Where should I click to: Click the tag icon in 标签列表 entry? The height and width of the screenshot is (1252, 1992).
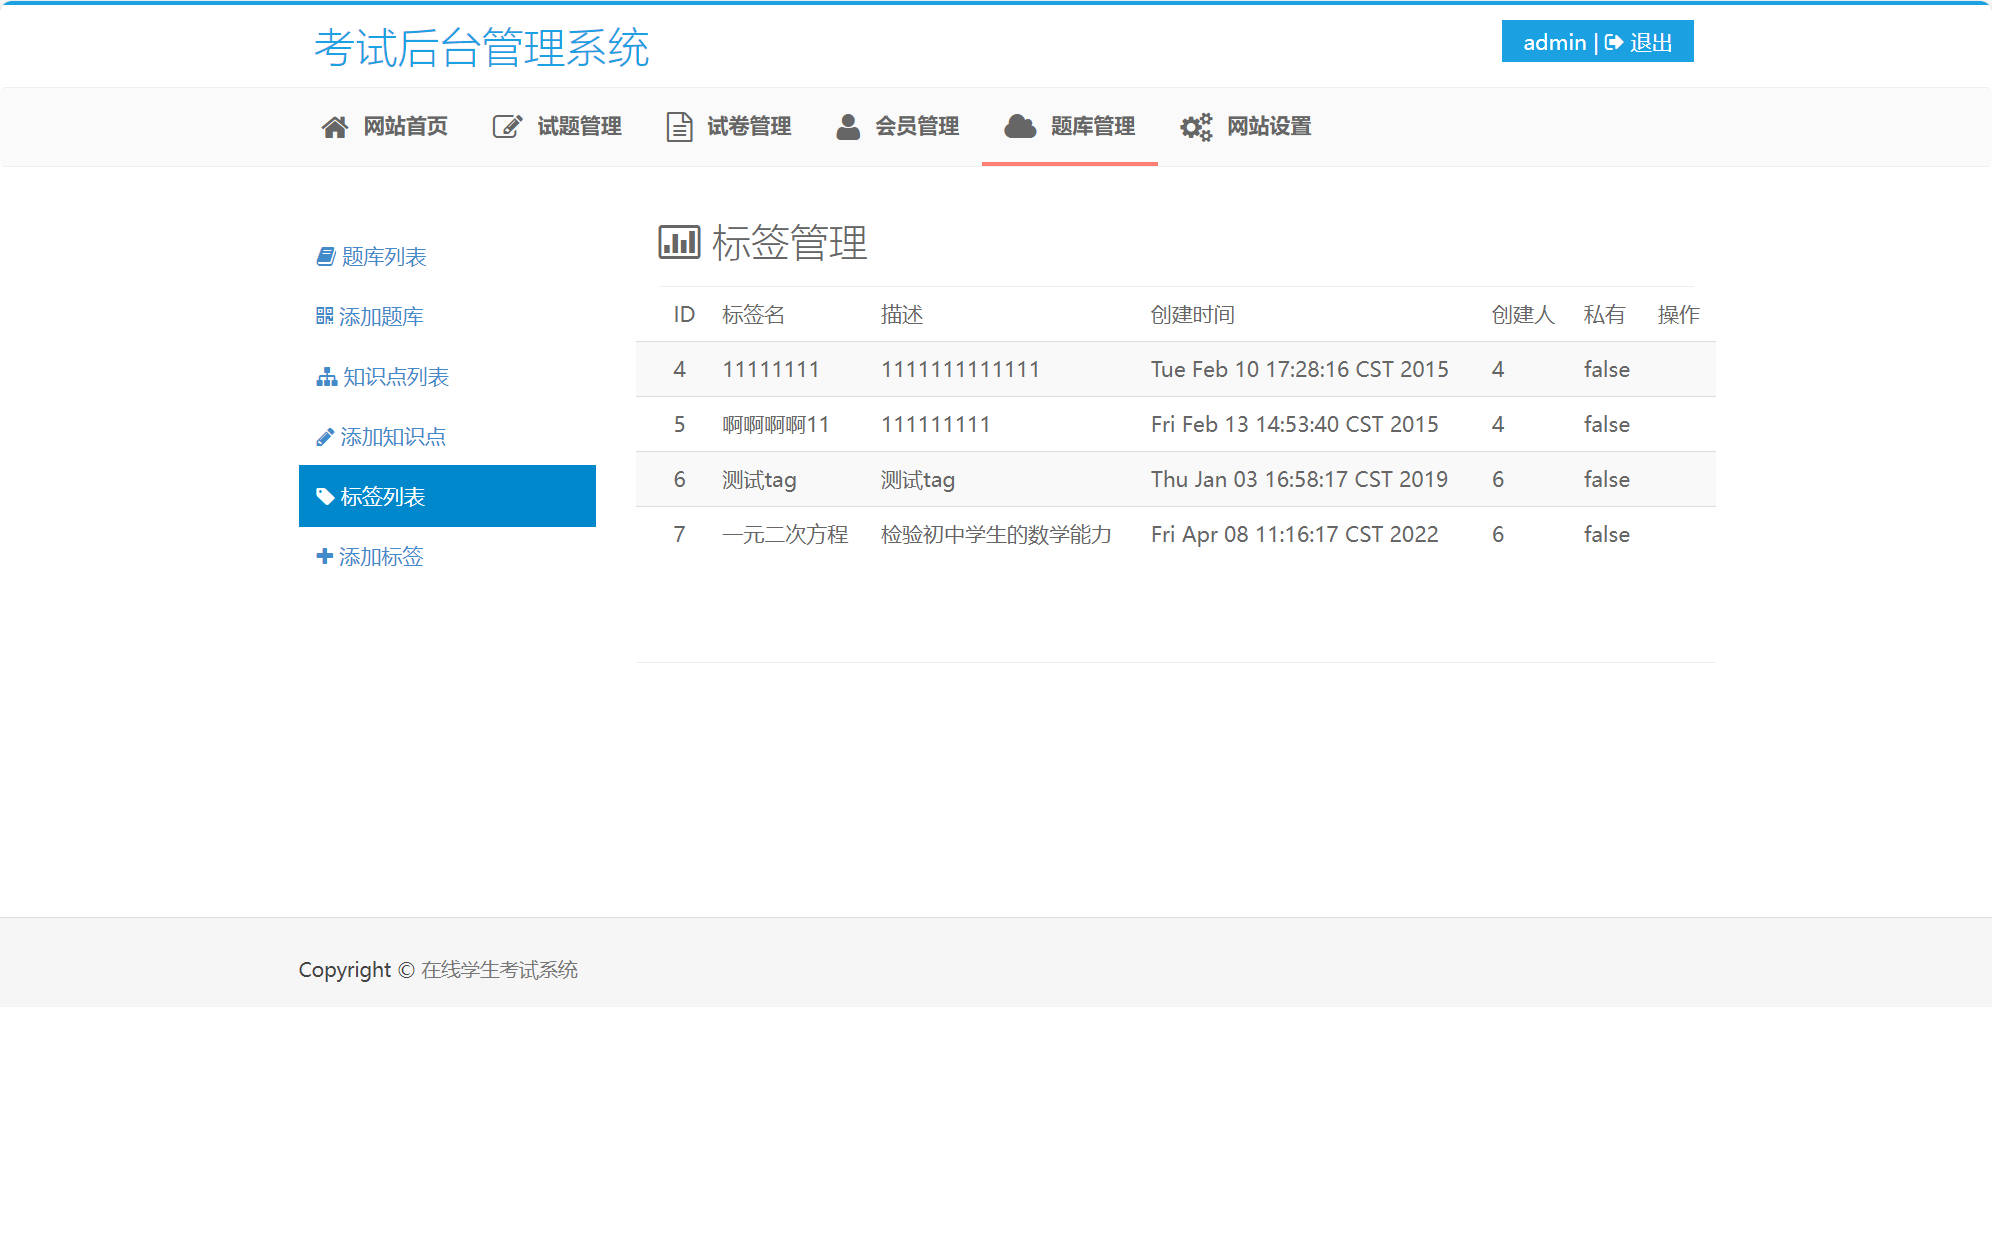[x=324, y=495]
